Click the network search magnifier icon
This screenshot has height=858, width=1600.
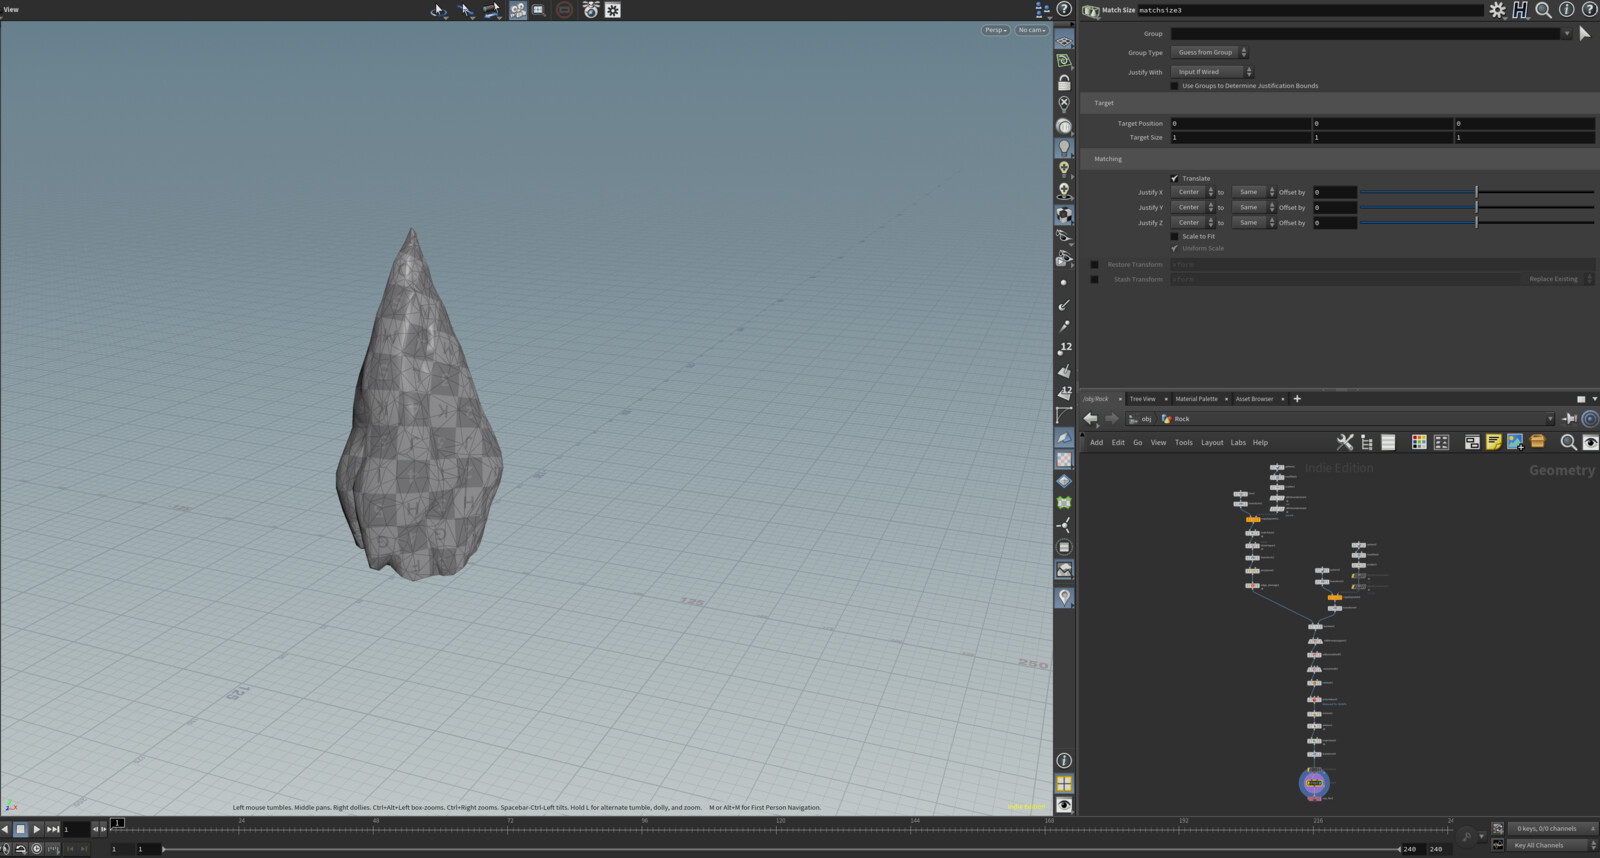[1567, 442]
